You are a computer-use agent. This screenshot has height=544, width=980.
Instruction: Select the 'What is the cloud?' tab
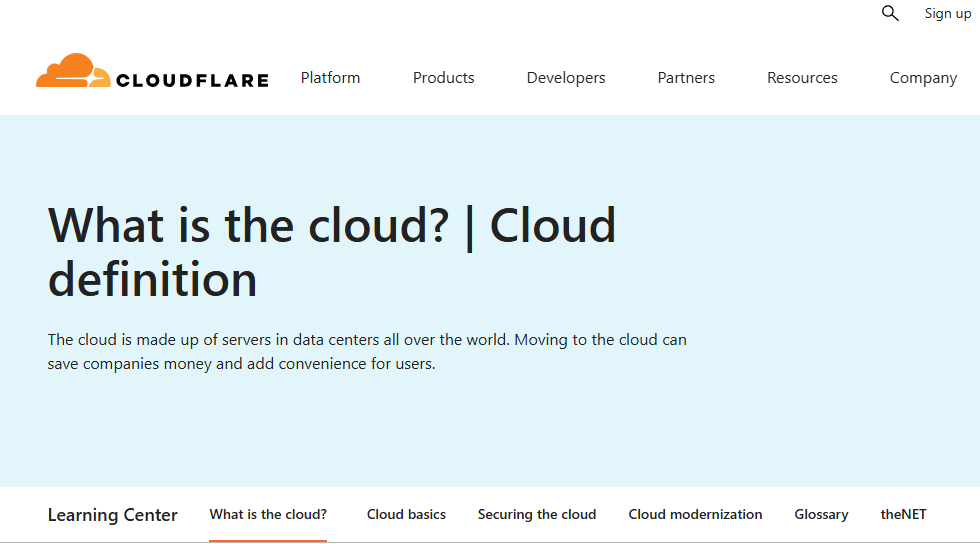(x=268, y=514)
